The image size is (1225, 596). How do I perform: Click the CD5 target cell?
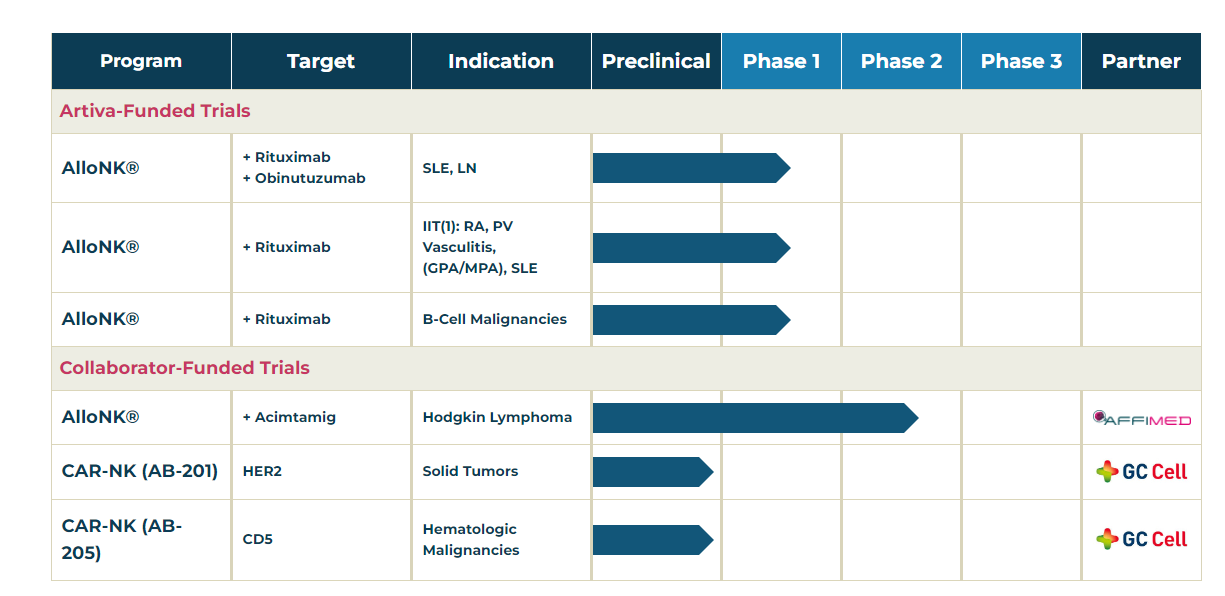click(x=258, y=539)
